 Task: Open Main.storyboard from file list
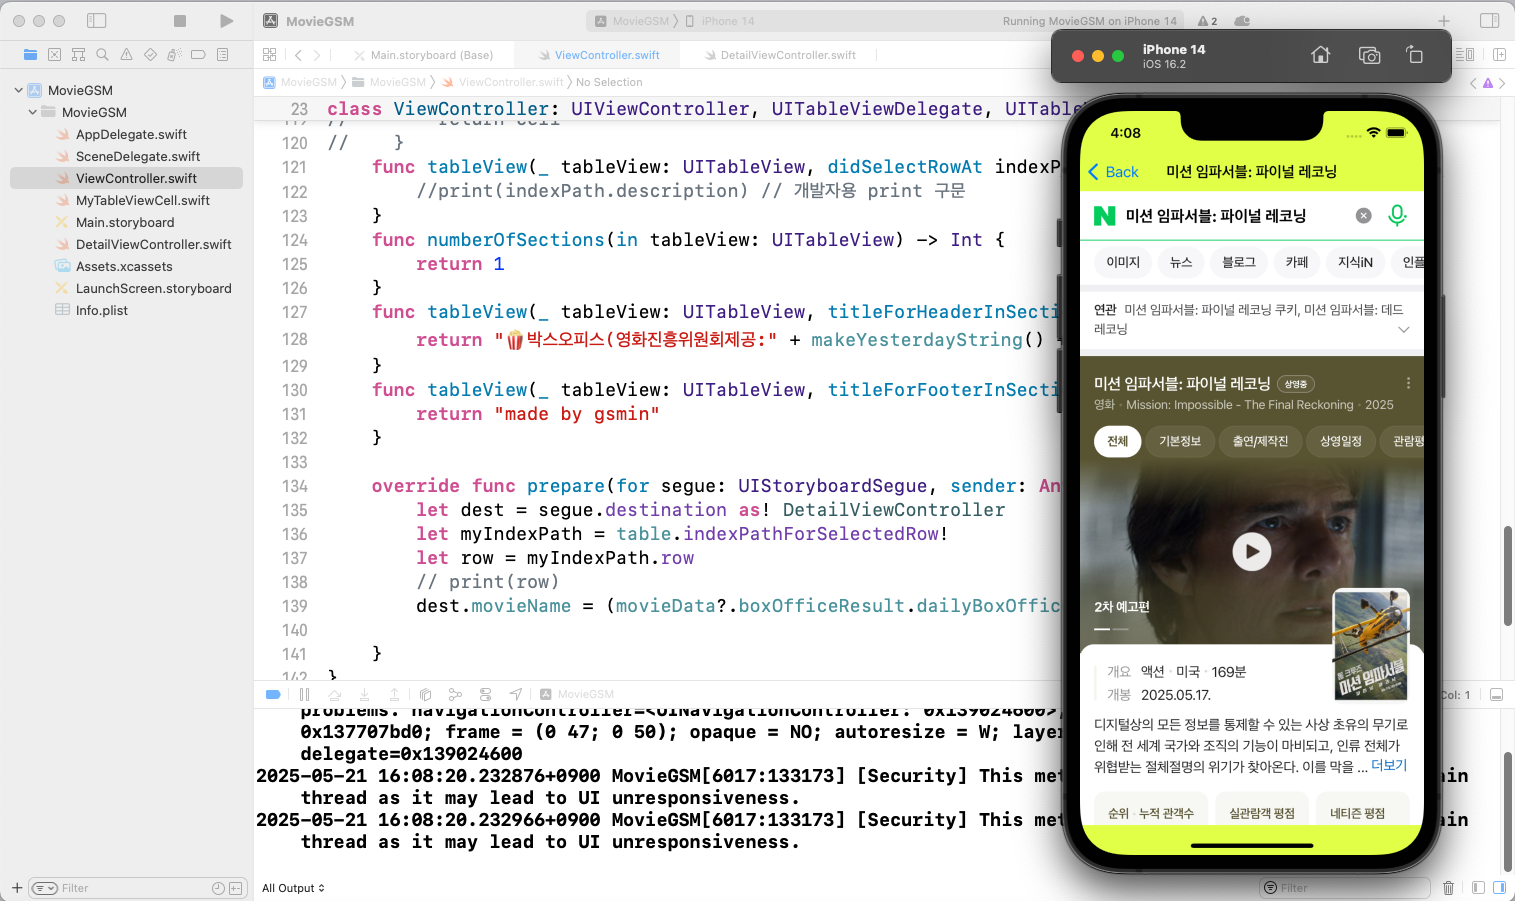(125, 222)
